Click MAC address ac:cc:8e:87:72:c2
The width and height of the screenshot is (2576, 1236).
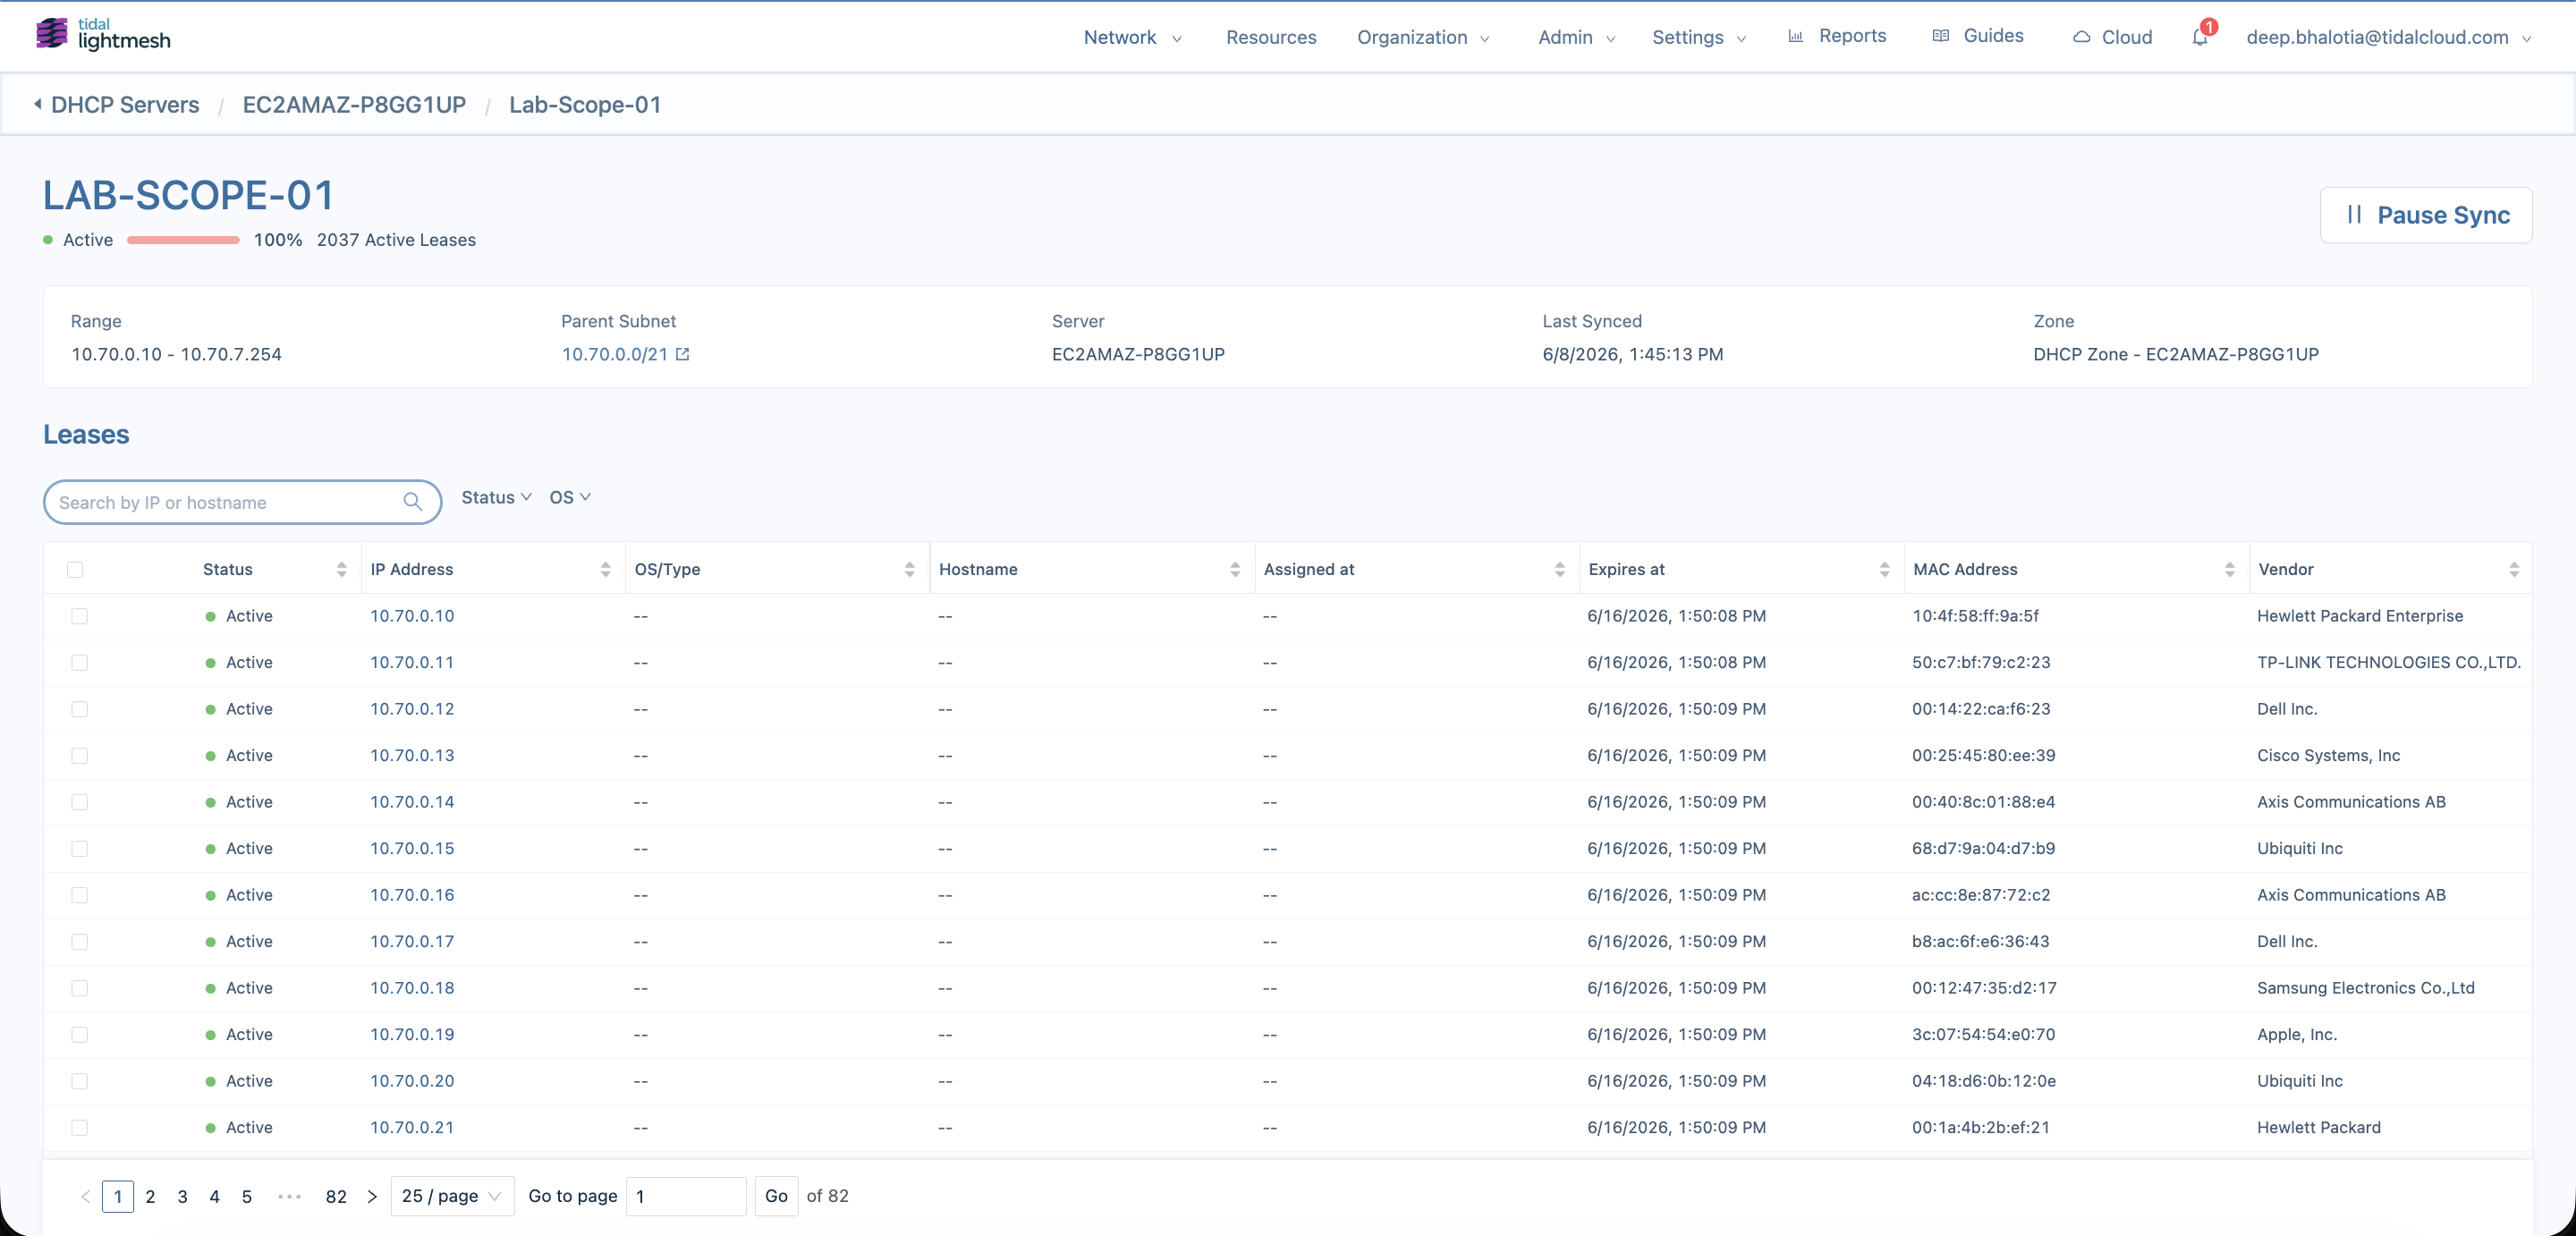1981,895
